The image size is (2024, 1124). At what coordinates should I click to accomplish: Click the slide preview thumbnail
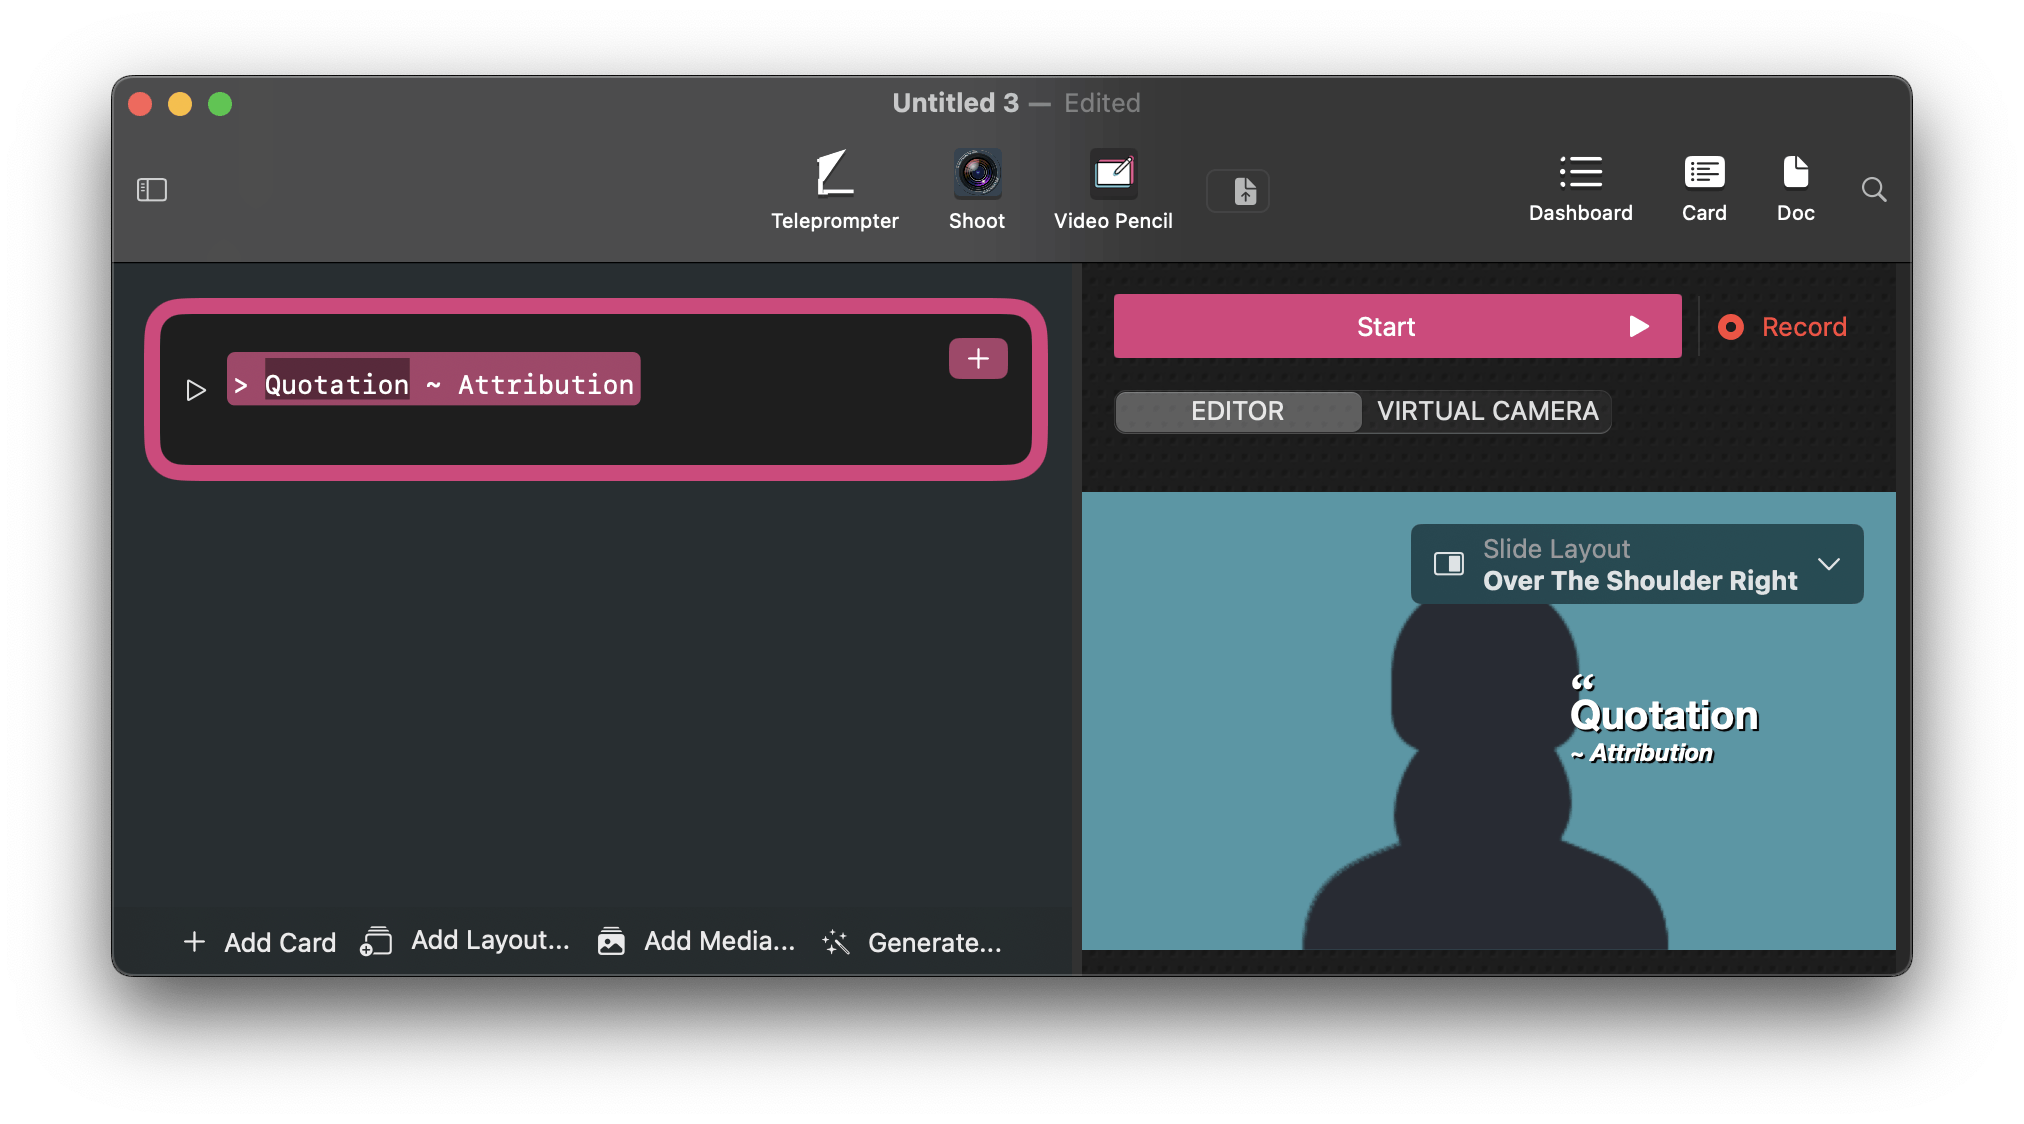pos(1489,720)
